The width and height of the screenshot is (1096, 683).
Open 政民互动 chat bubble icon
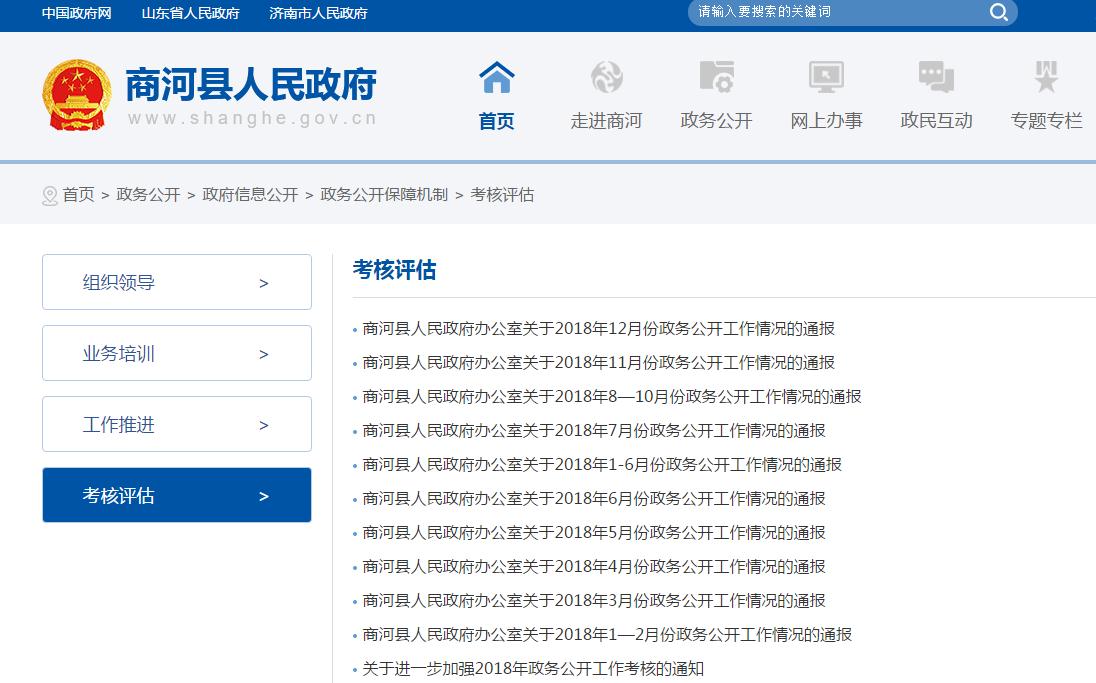coord(936,77)
